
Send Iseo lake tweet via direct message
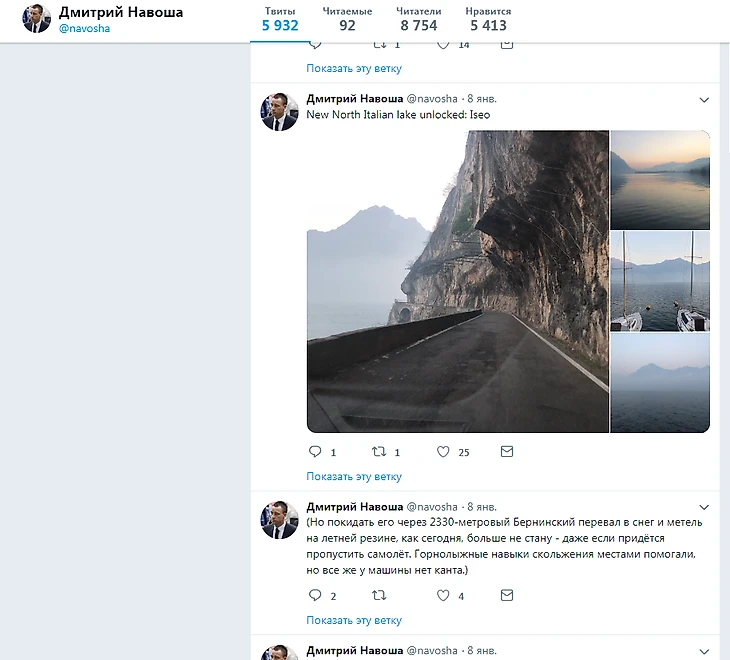pyautogui.click(x=507, y=451)
